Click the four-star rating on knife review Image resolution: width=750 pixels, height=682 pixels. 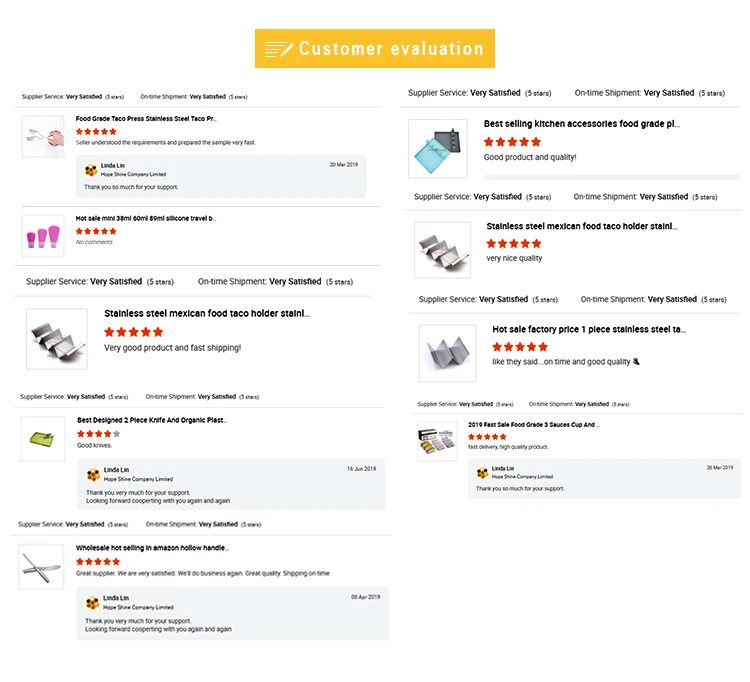tap(98, 434)
